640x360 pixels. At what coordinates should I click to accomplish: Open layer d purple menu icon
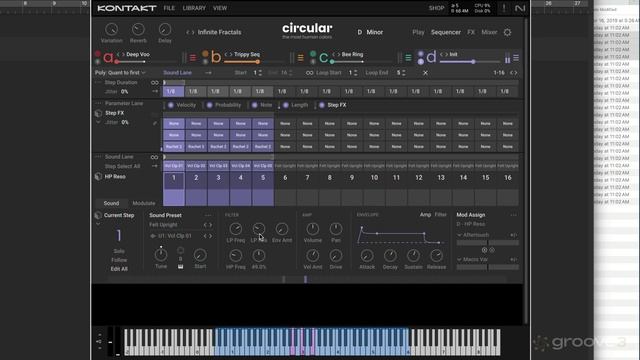coord(516,58)
